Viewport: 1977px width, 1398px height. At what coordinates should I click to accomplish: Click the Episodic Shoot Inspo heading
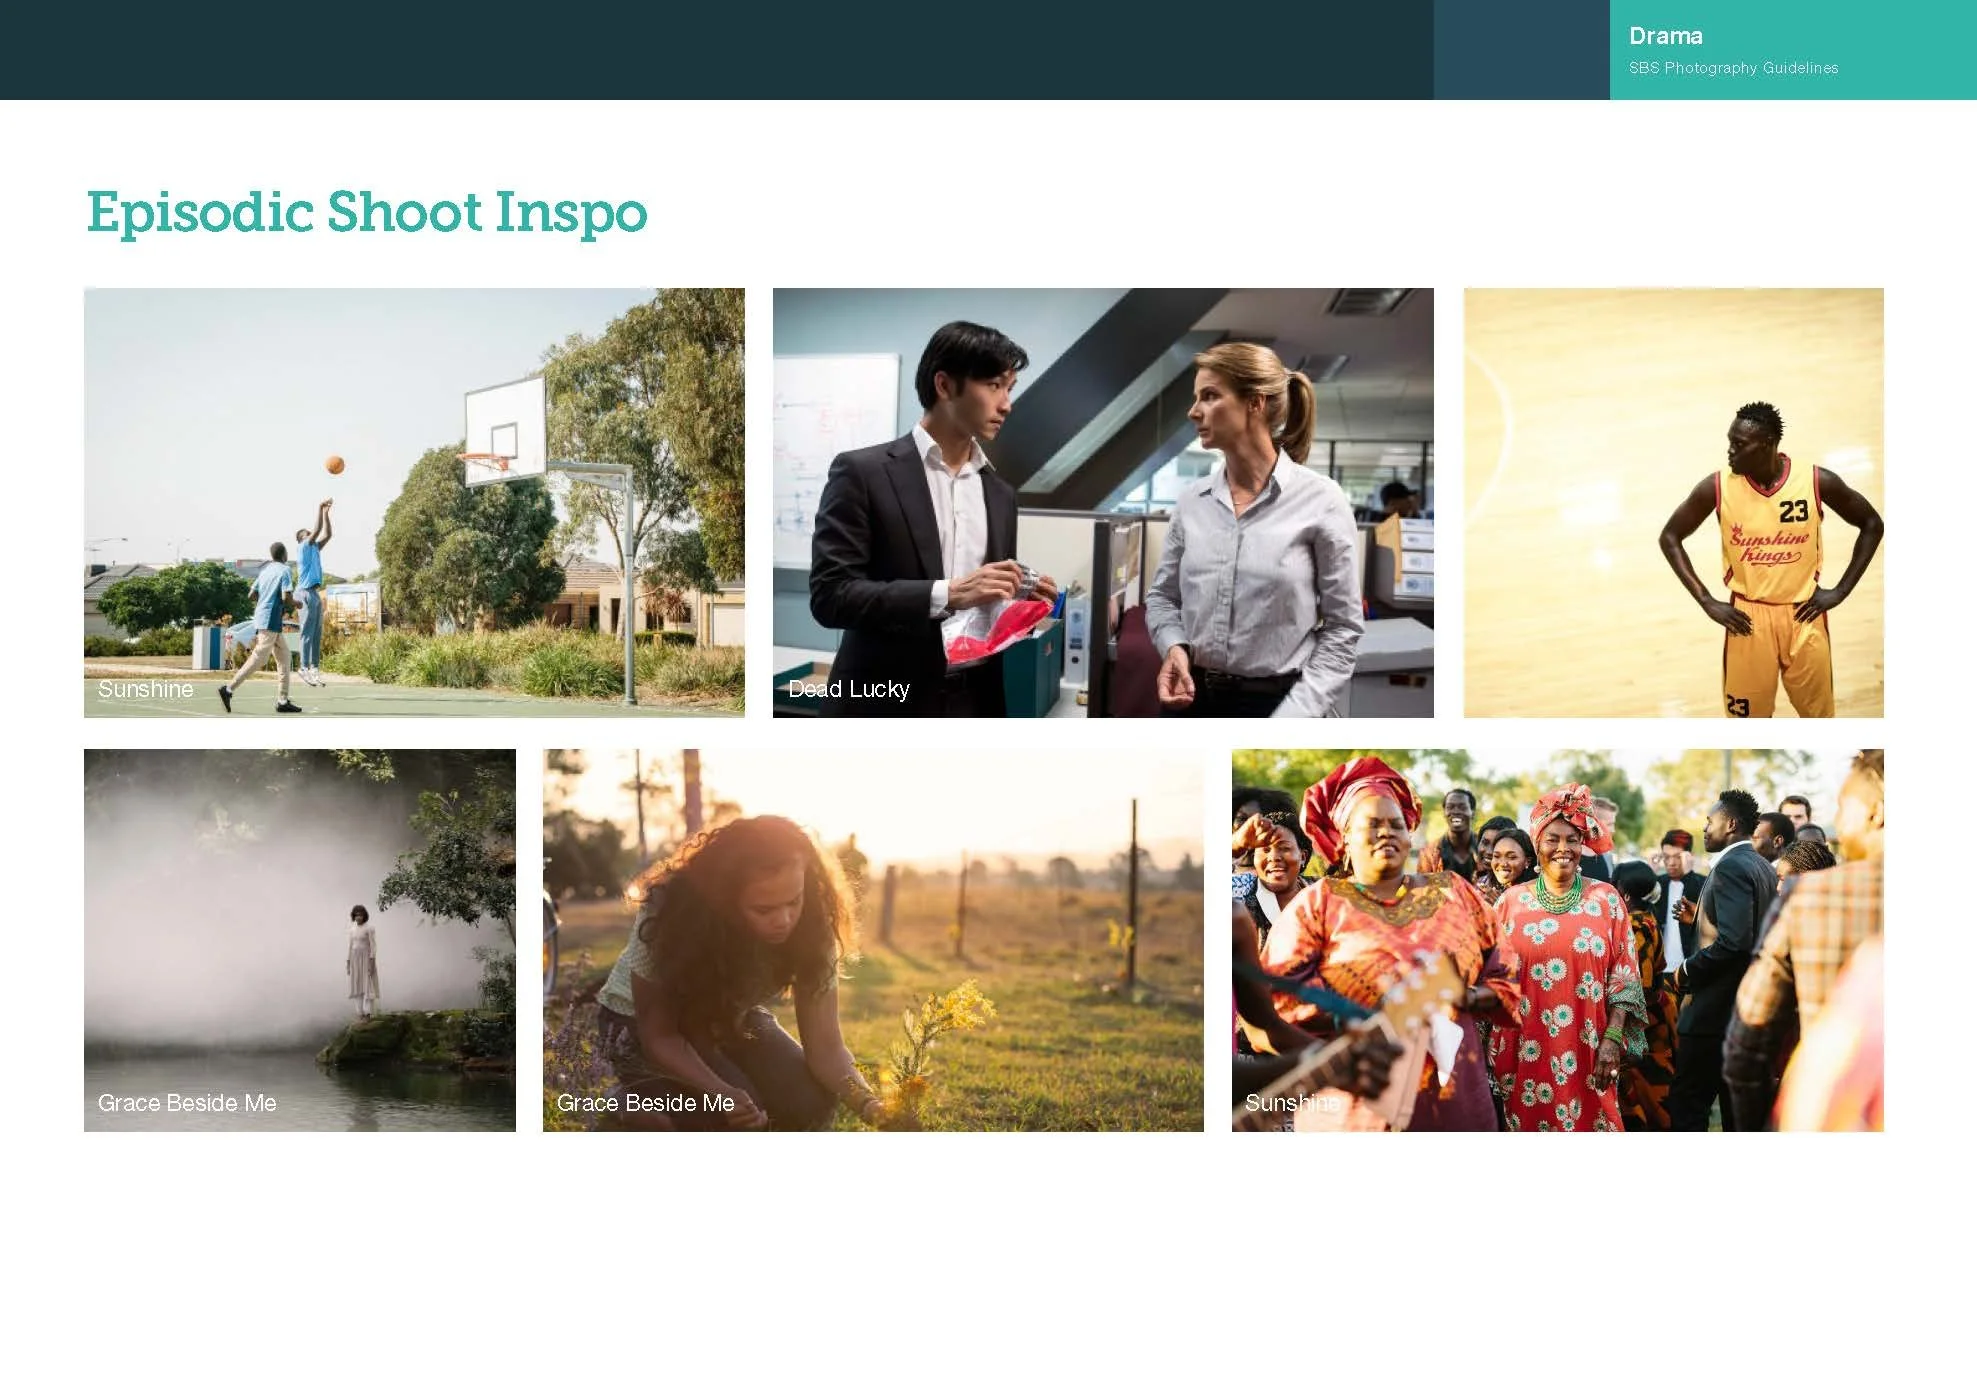[367, 212]
